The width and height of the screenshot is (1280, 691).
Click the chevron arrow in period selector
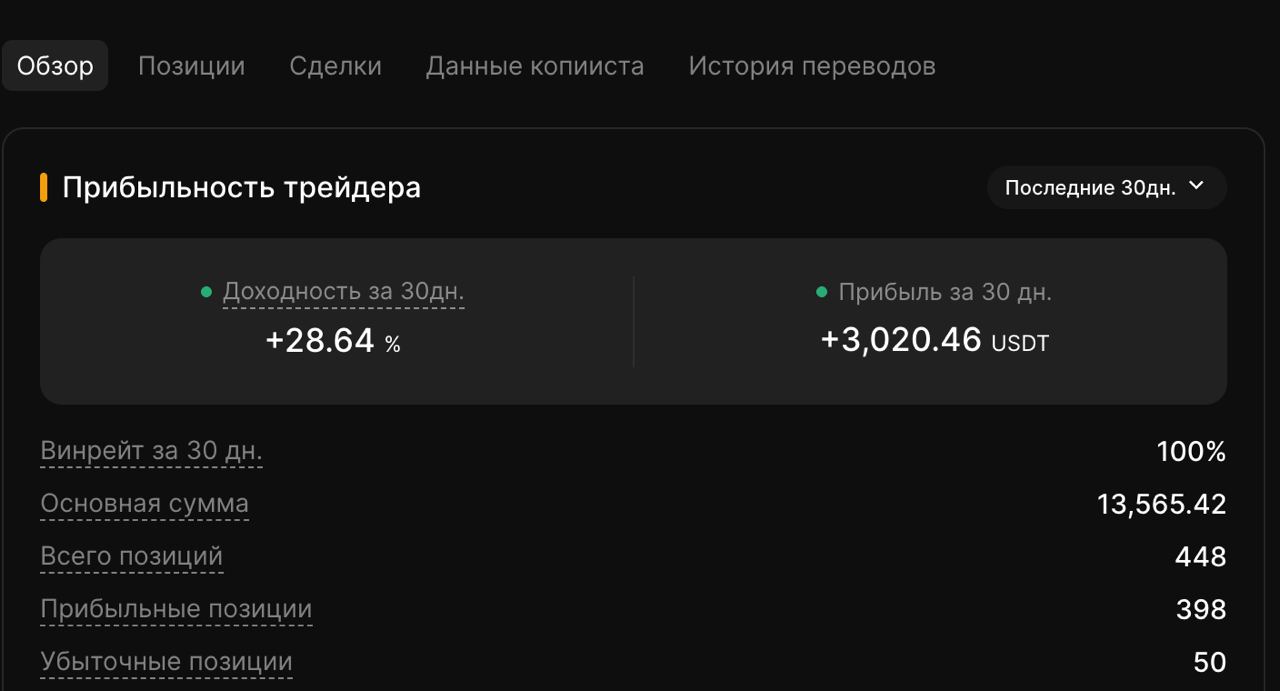1196,186
